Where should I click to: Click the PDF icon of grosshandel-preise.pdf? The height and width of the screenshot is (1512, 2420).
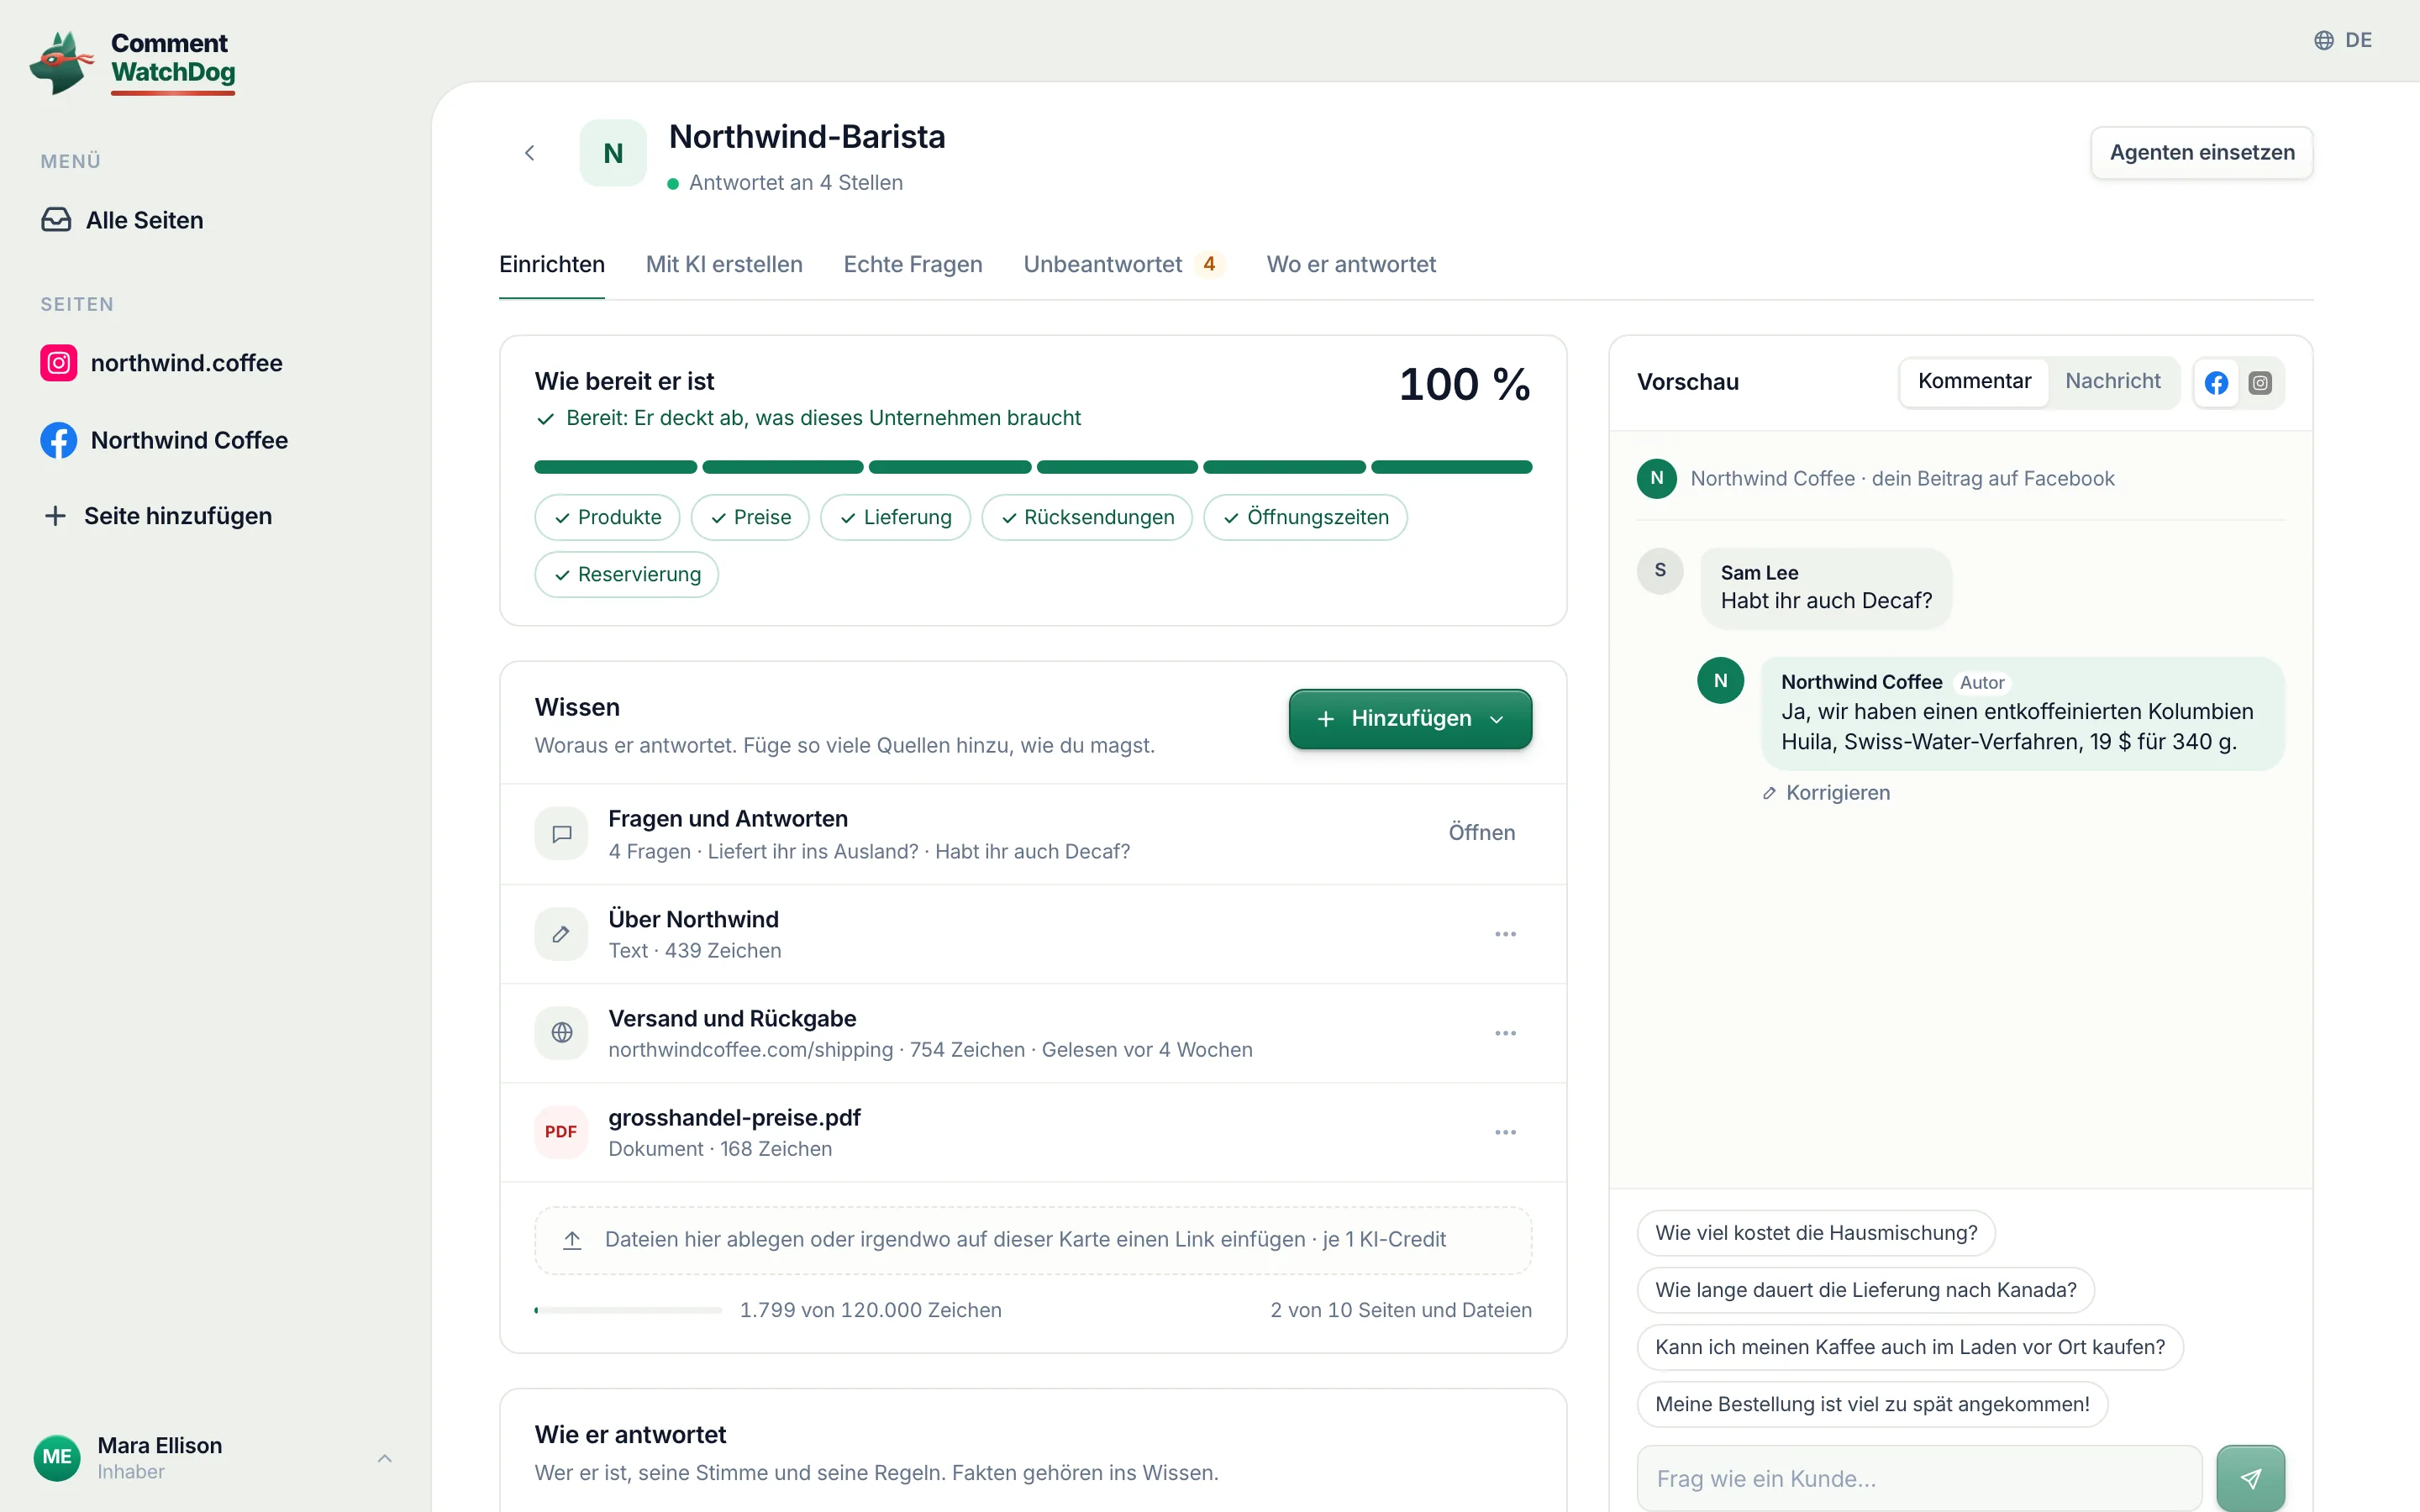[562, 1132]
